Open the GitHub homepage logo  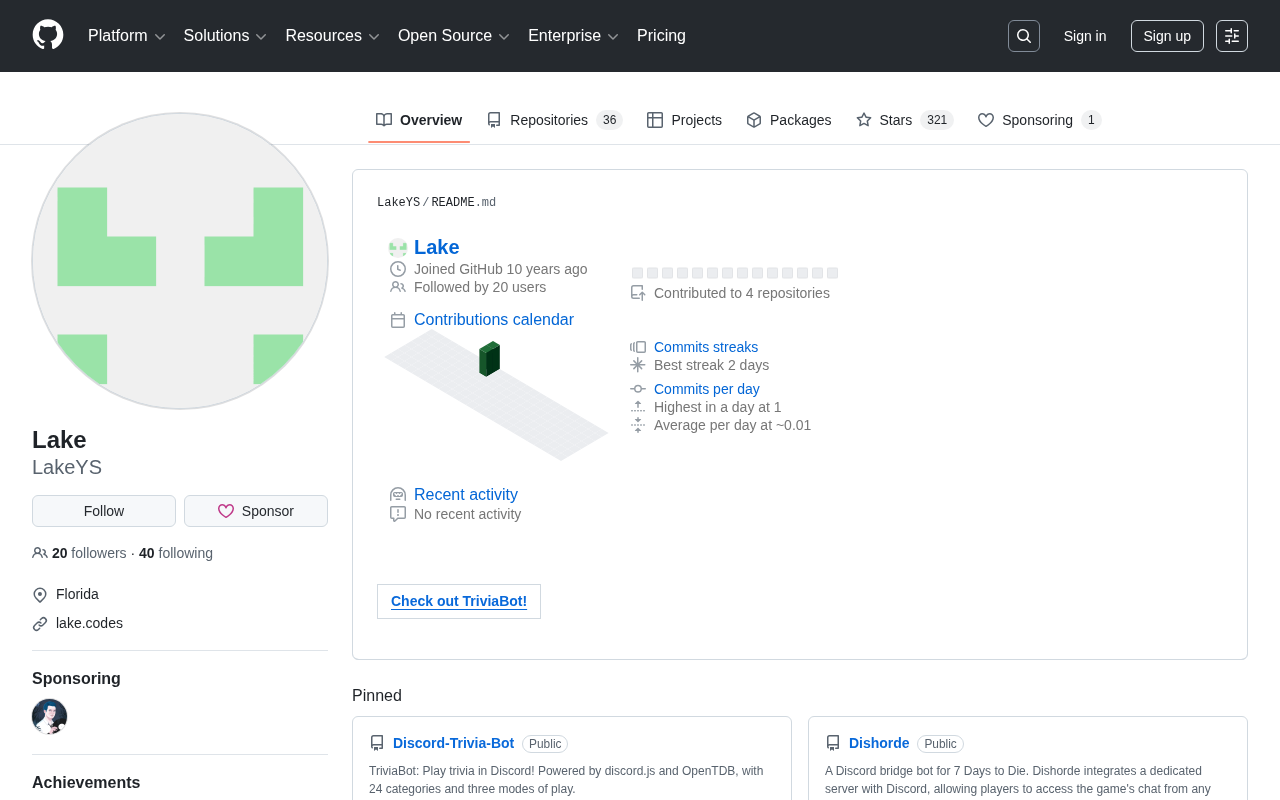(x=48, y=35)
